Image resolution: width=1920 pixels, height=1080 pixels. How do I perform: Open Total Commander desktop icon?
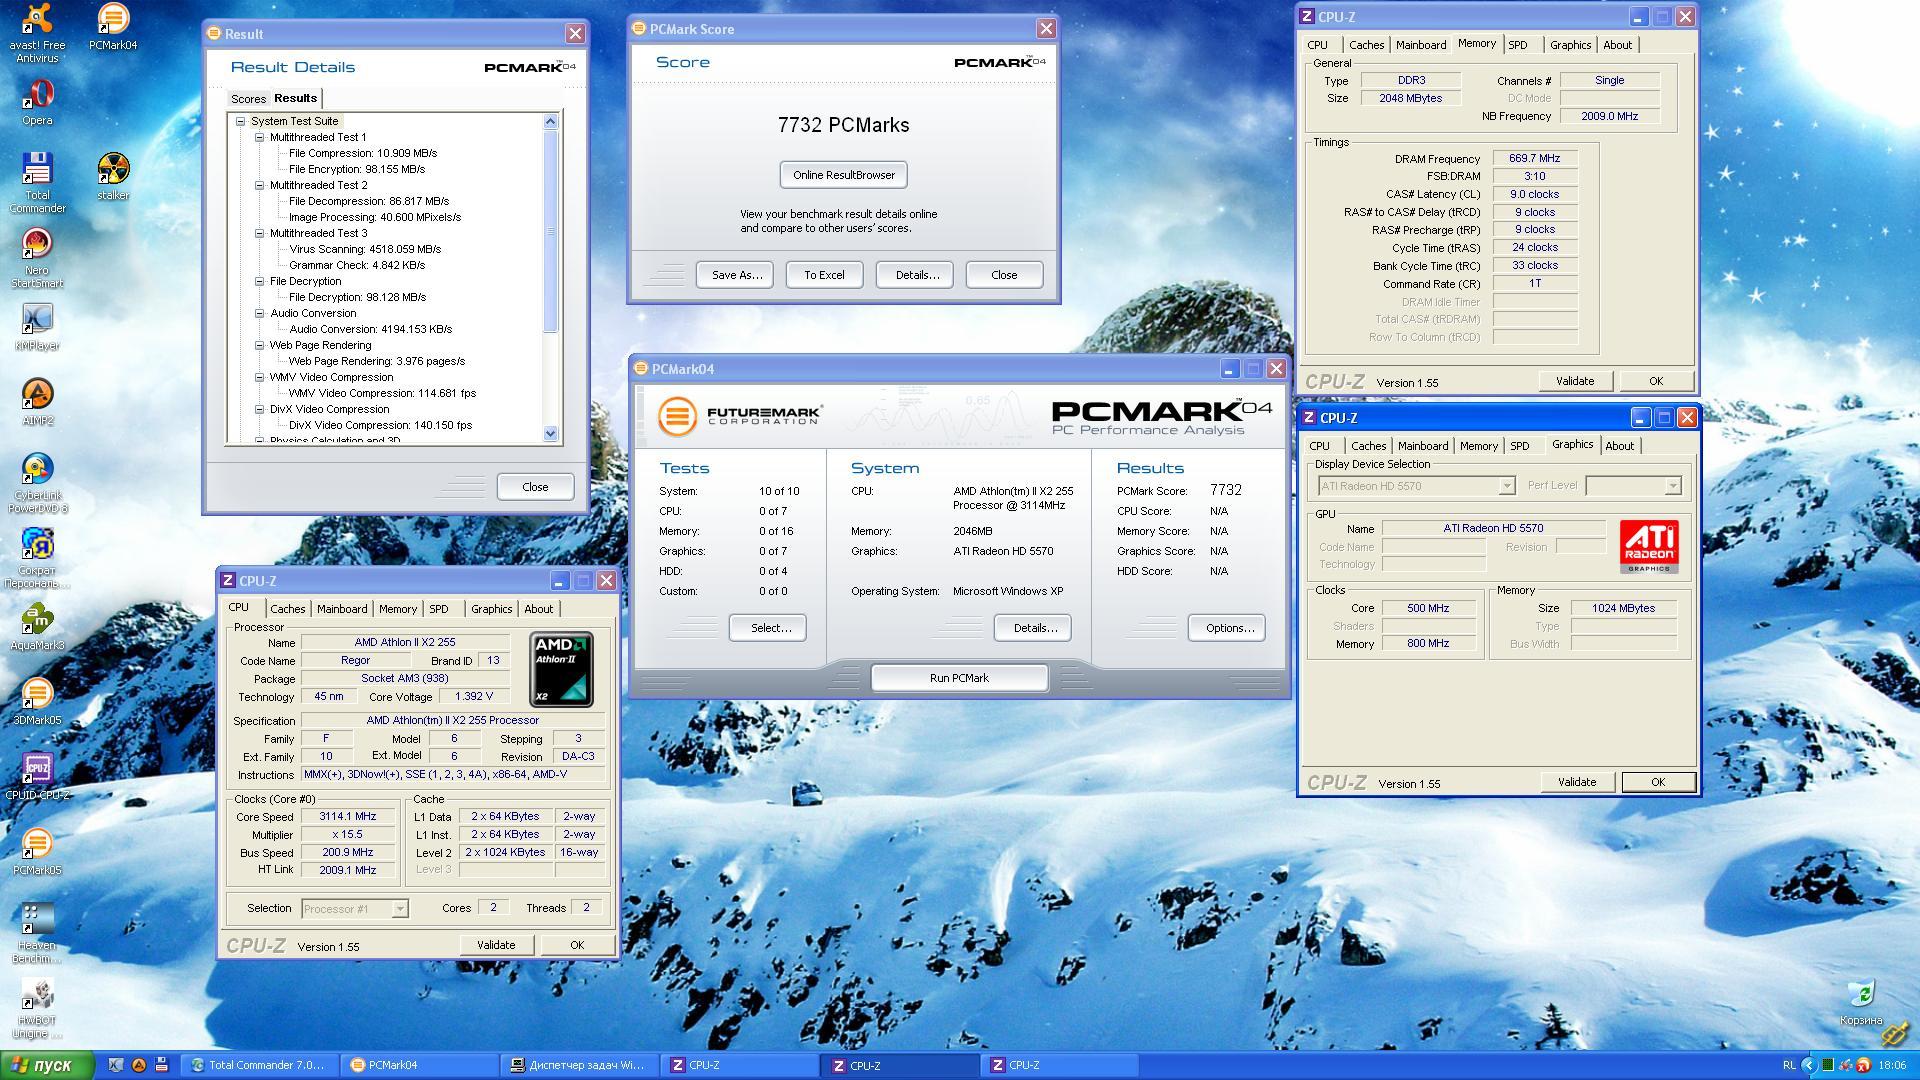pyautogui.click(x=37, y=183)
